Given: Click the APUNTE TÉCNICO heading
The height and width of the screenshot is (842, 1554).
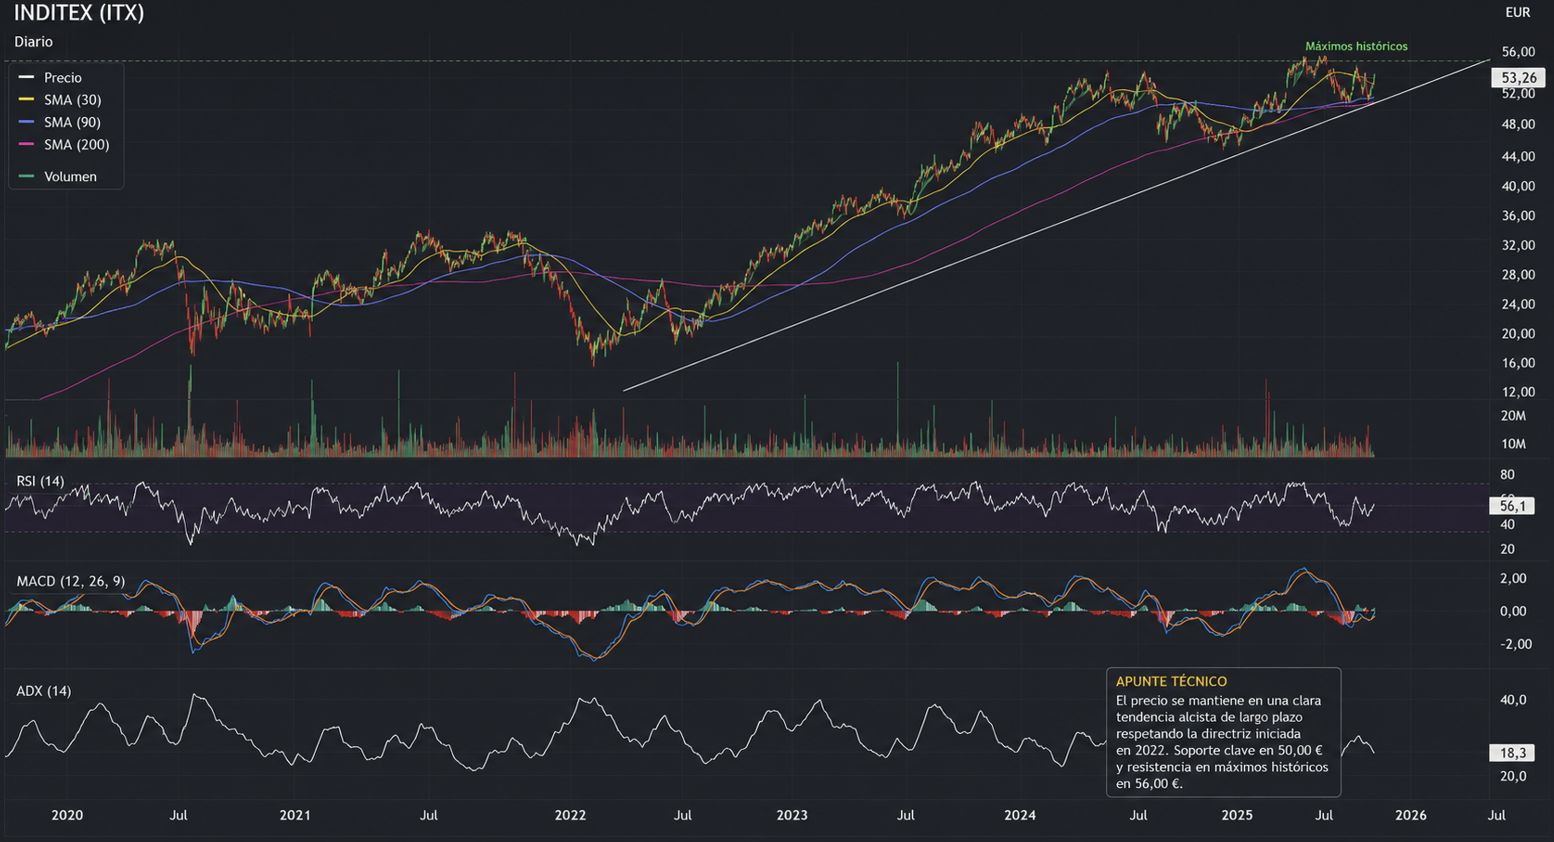Looking at the screenshot, I should click(1171, 682).
